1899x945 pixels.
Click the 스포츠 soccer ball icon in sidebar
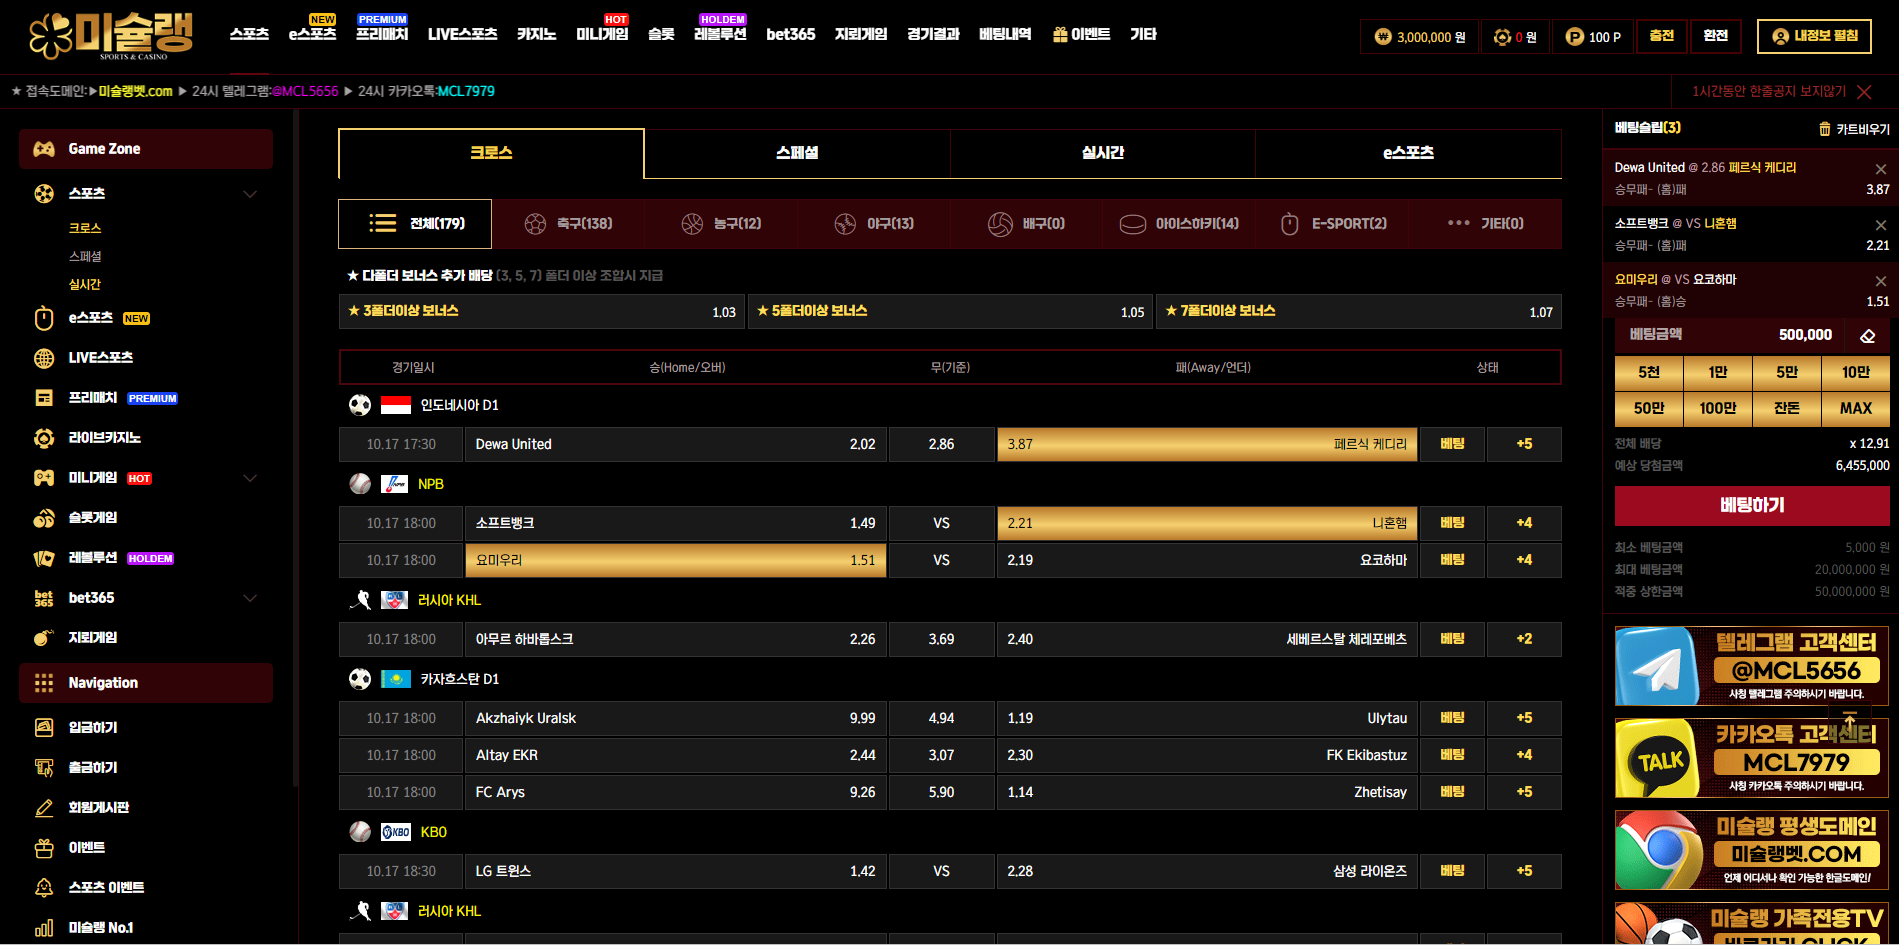tap(44, 193)
